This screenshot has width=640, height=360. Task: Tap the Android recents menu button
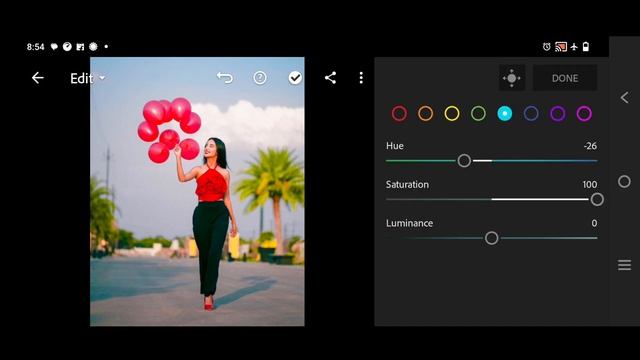click(x=624, y=265)
